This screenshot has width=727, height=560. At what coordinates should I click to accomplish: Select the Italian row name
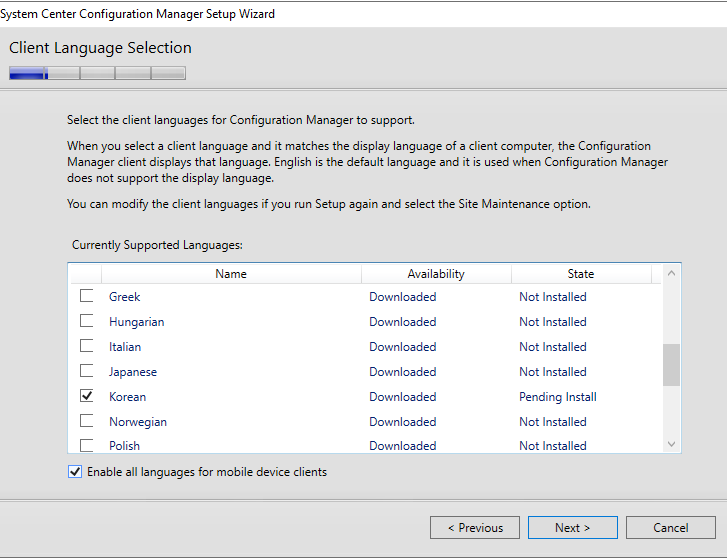point(125,347)
